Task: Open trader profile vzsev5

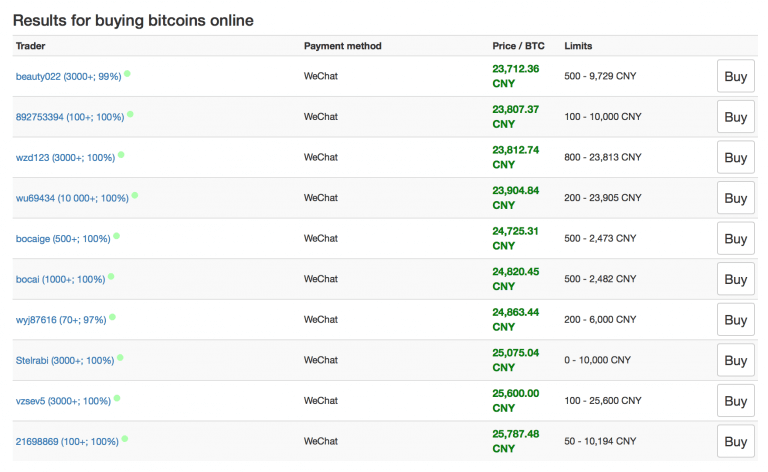Action: coord(63,401)
